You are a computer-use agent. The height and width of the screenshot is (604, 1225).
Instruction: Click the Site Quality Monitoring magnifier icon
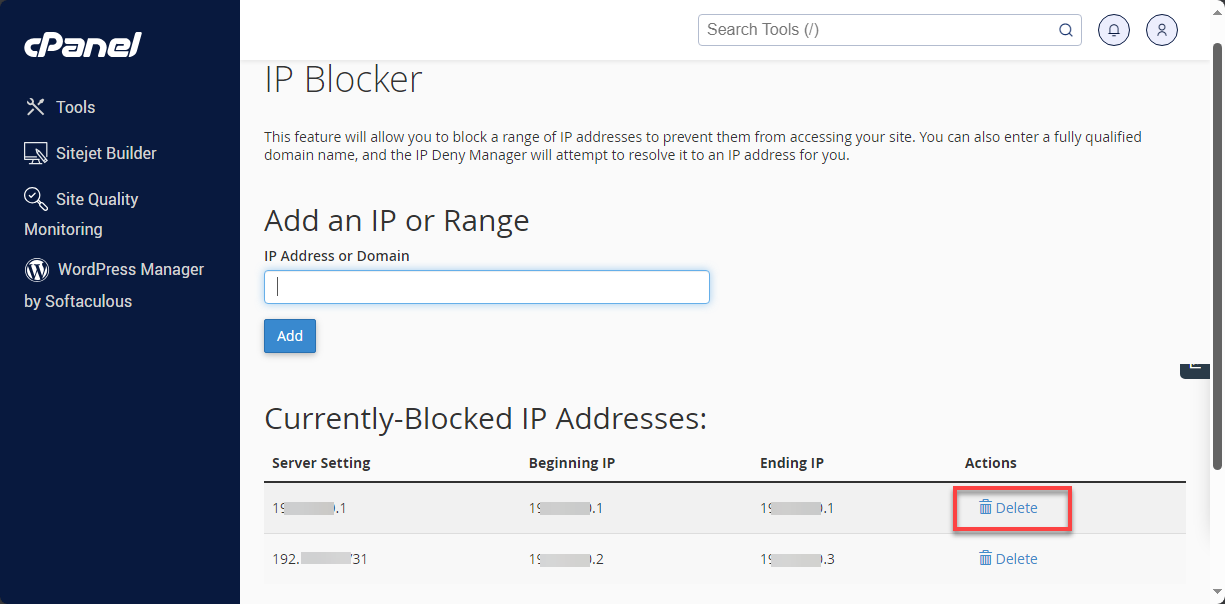click(35, 198)
